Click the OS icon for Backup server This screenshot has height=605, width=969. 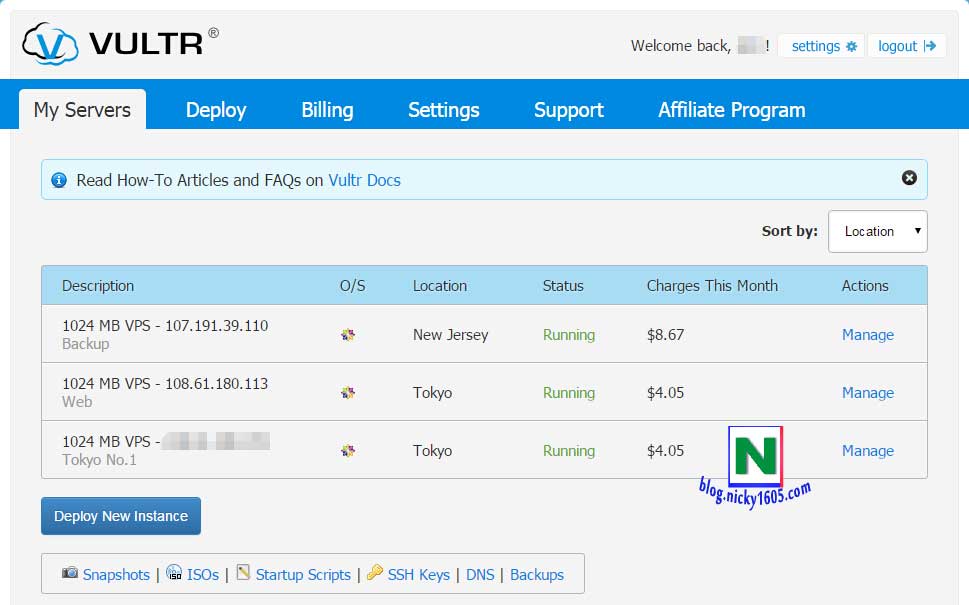point(348,335)
